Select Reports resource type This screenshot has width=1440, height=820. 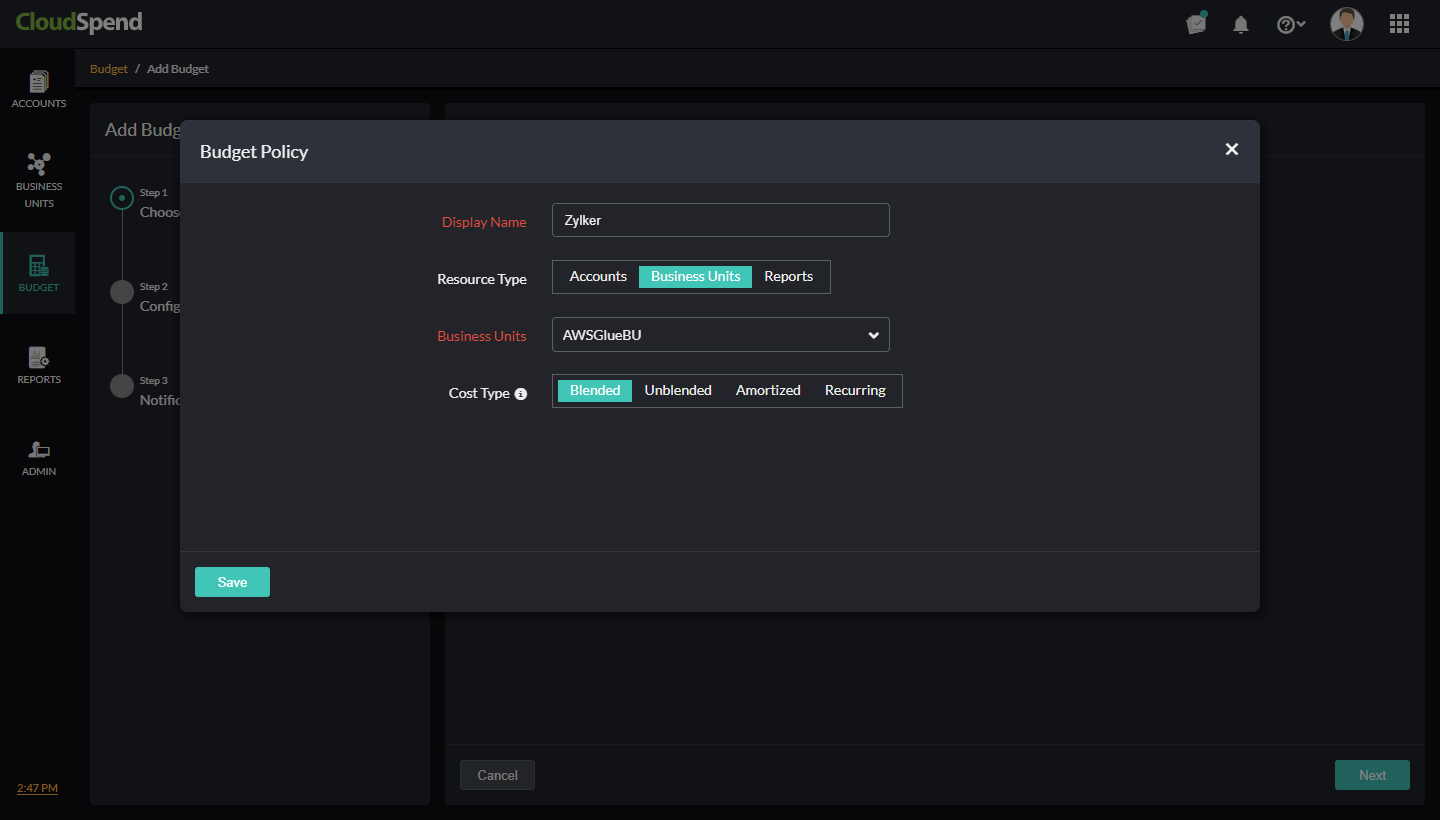(789, 277)
